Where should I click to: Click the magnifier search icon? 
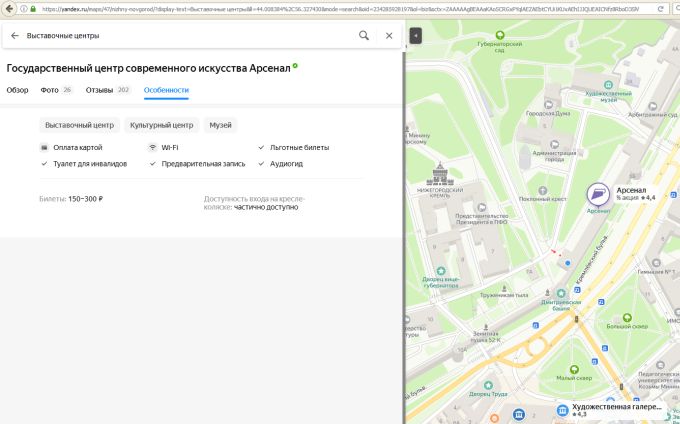[x=364, y=36]
